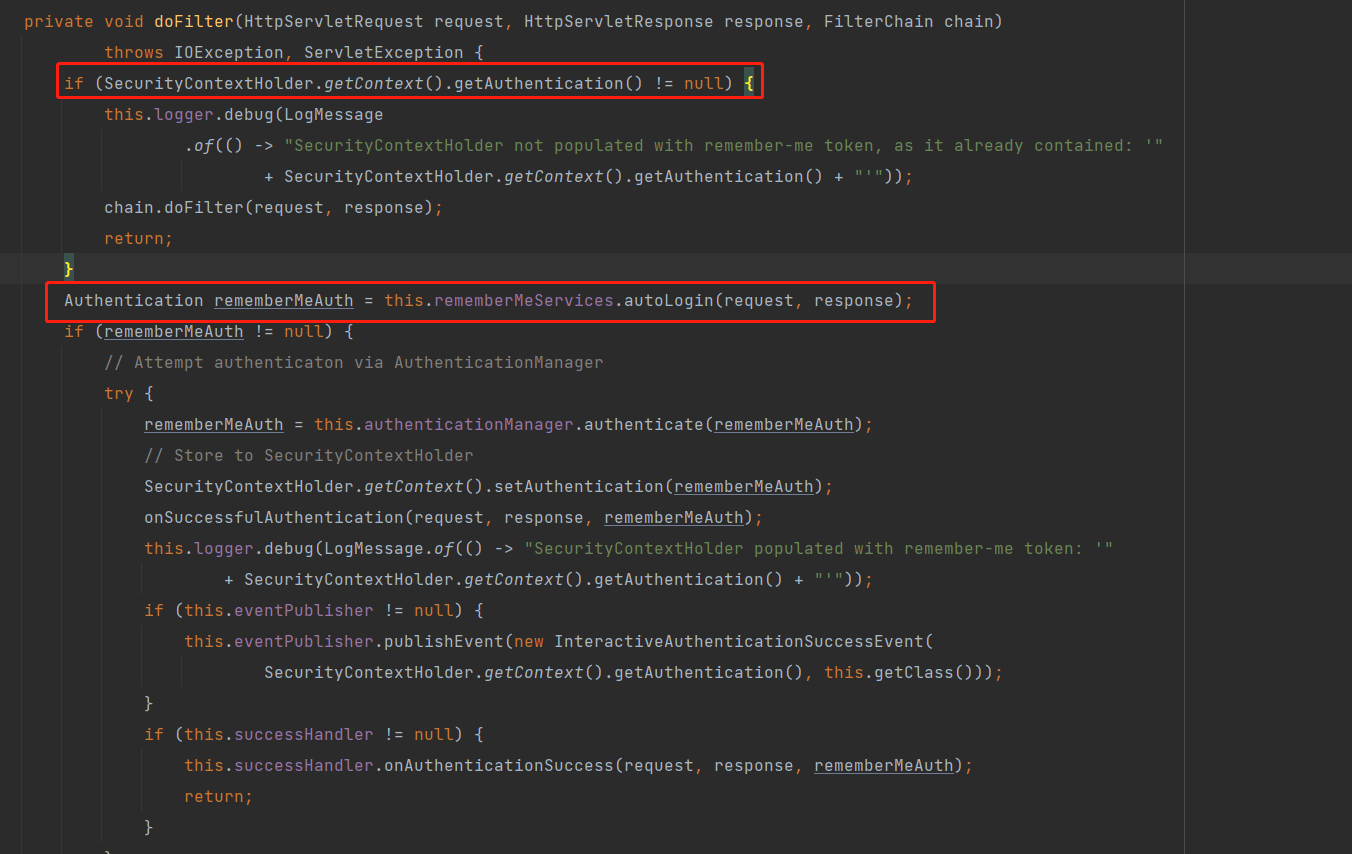Click the highlighted closing brace near the gutter
The width and height of the screenshot is (1352, 854).
click(67, 268)
